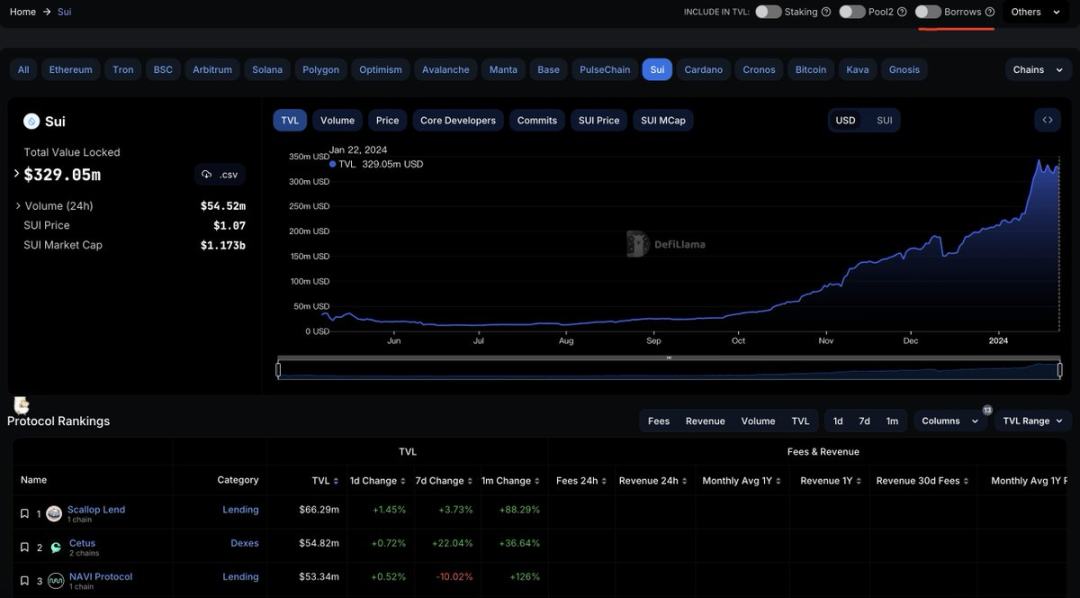Screen dimensions: 1080x598
Task: Go to Home breadcrumb link
Action: 23,12
